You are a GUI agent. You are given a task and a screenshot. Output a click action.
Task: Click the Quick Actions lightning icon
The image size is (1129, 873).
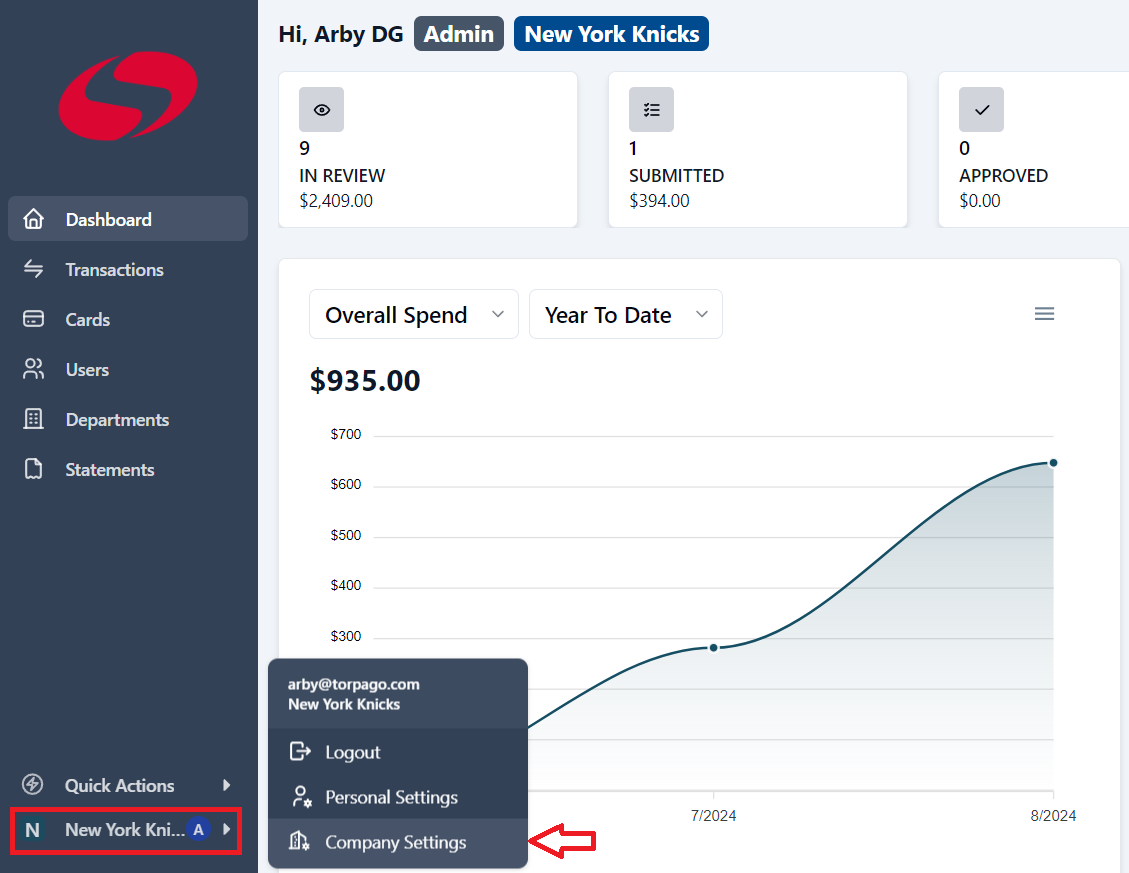pyautogui.click(x=32, y=784)
